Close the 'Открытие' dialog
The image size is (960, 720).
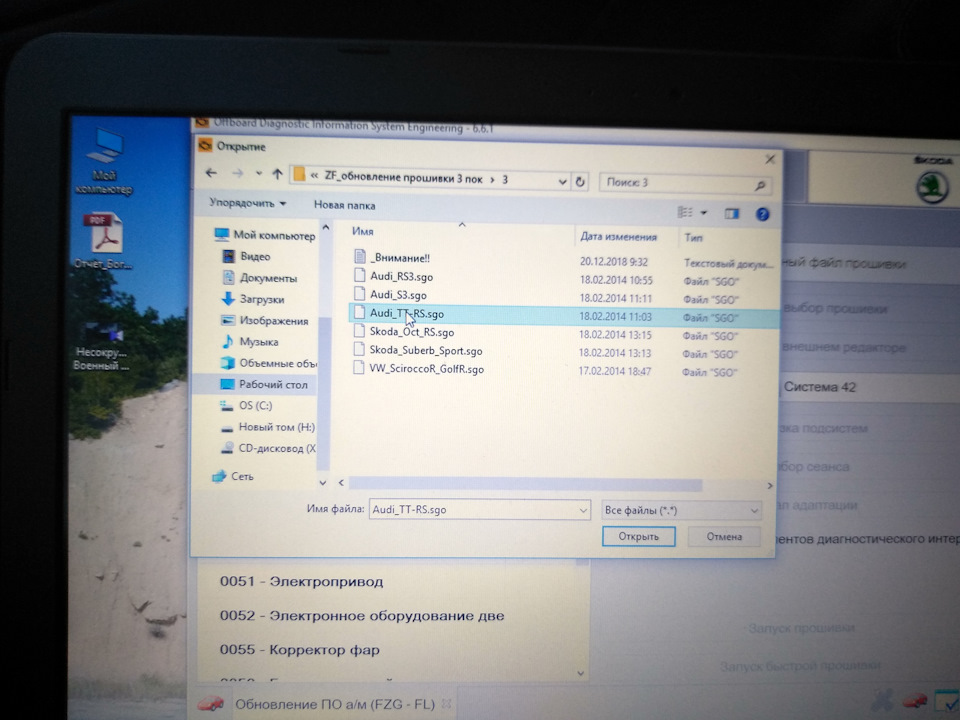point(770,159)
